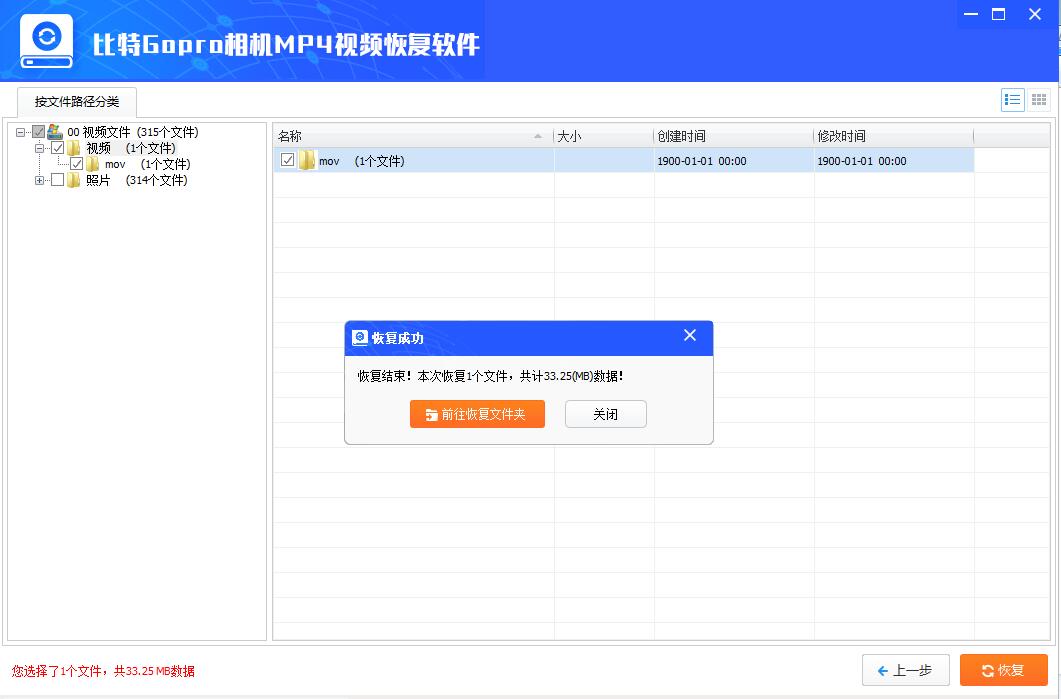Maximize the application window
1061x699 pixels.
click(x=999, y=14)
